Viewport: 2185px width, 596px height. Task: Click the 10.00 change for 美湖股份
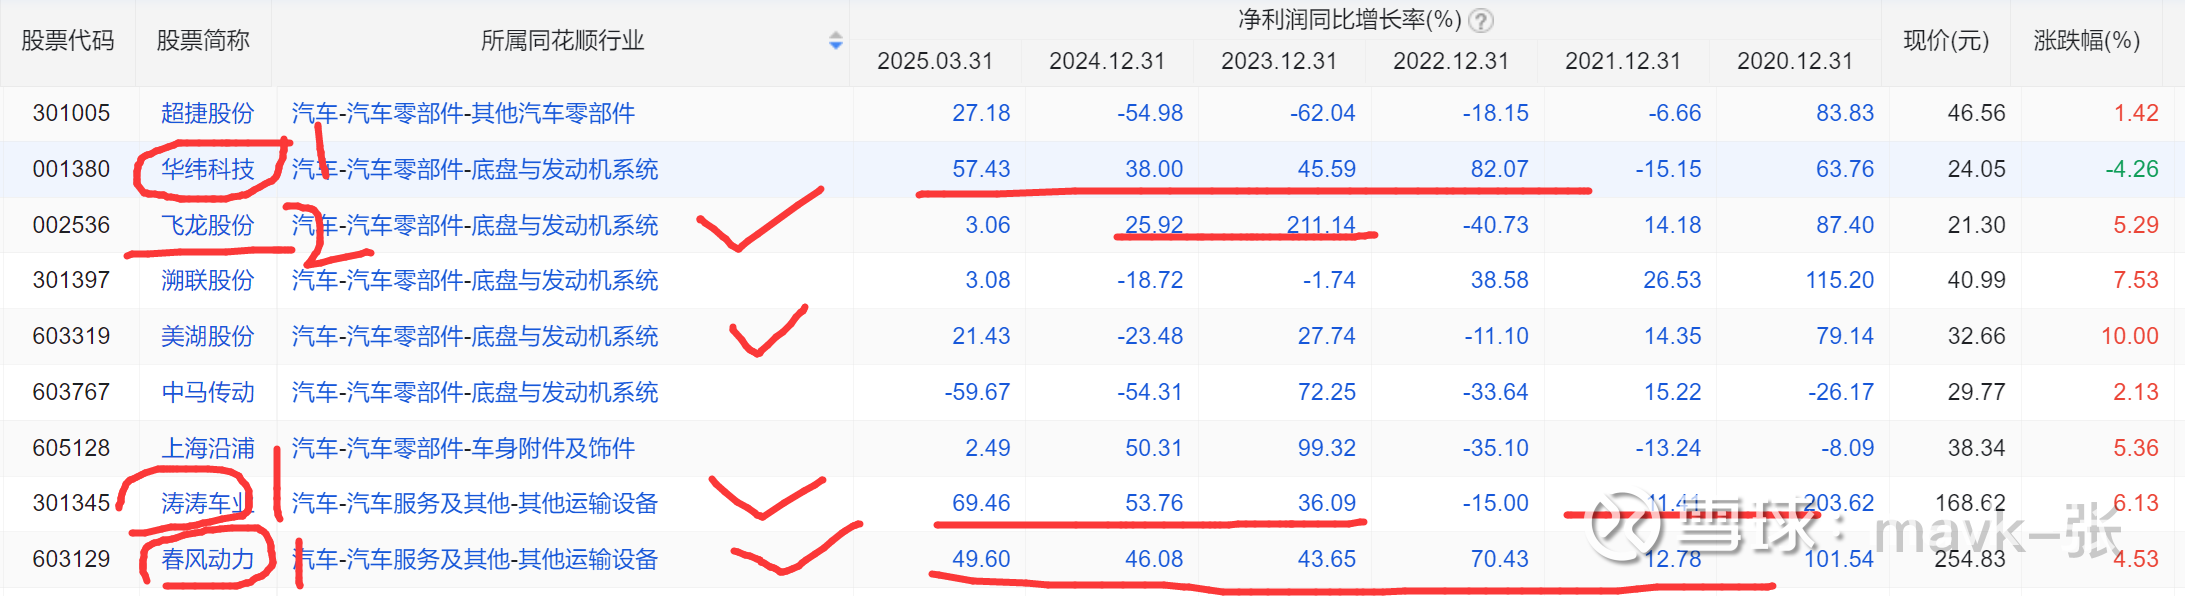point(2130,336)
